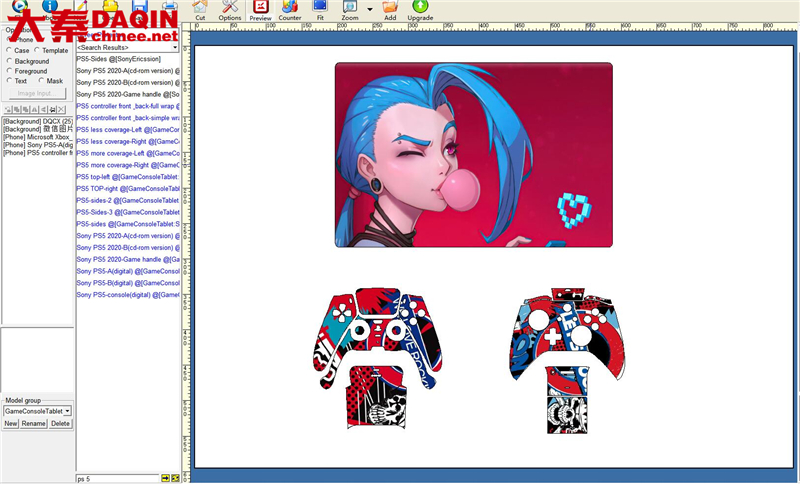Select layer '[Phone] Microsoft Xbox_'
The height and width of the screenshot is (484, 800).
point(38,137)
